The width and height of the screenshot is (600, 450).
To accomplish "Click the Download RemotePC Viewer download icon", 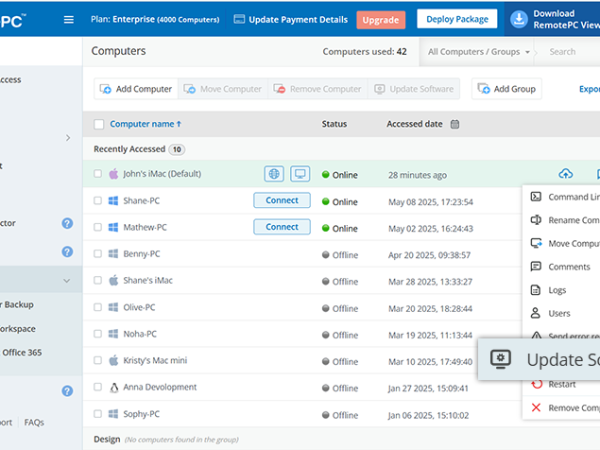I will pyautogui.click(x=519, y=19).
